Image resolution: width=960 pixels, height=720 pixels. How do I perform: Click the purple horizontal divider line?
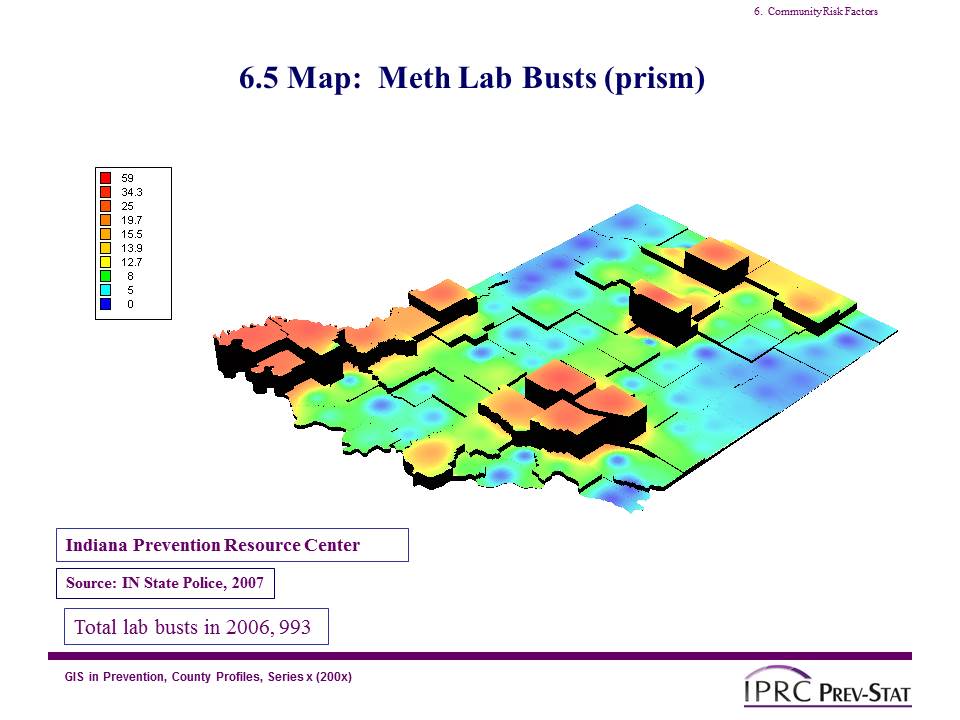(x=480, y=656)
